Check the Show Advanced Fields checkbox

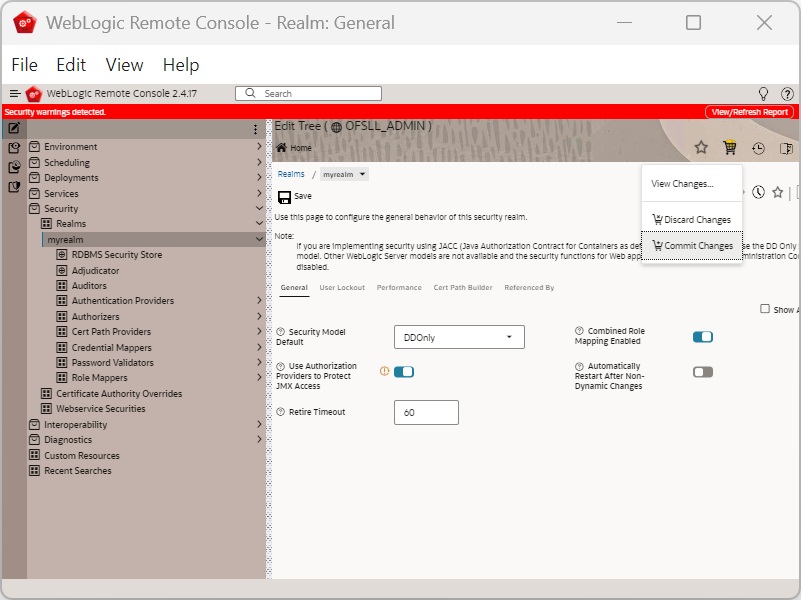tap(765, 309)
